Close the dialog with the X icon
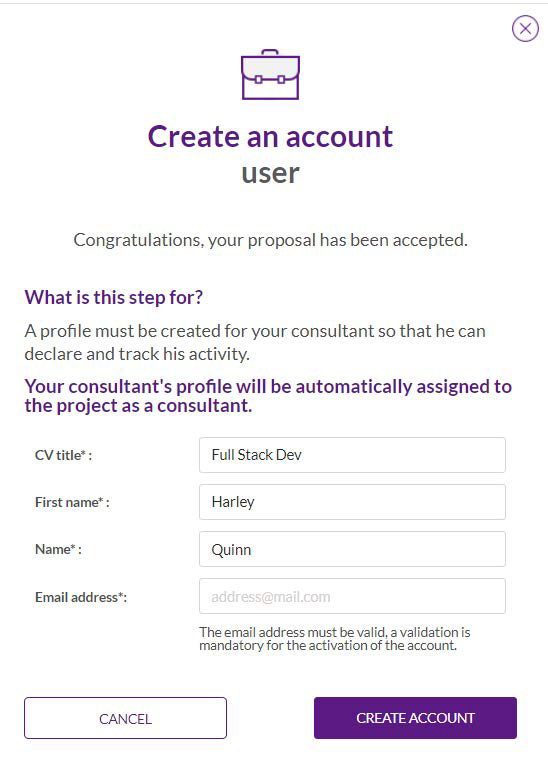 [525, 29]
